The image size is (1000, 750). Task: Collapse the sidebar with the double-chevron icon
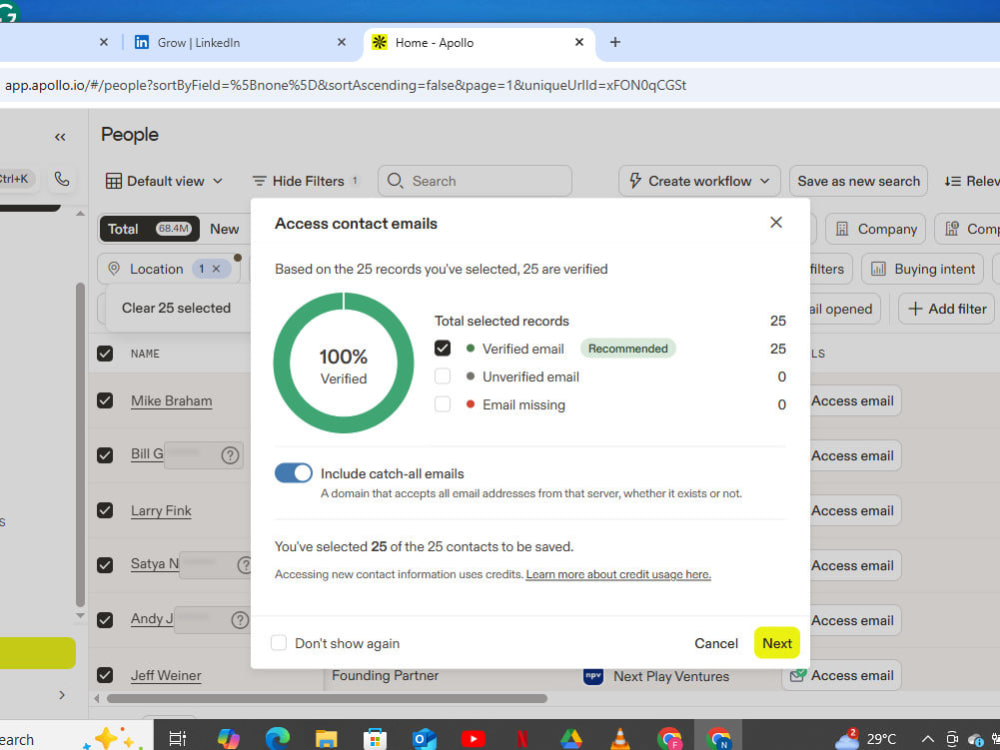tap(60, 137)
